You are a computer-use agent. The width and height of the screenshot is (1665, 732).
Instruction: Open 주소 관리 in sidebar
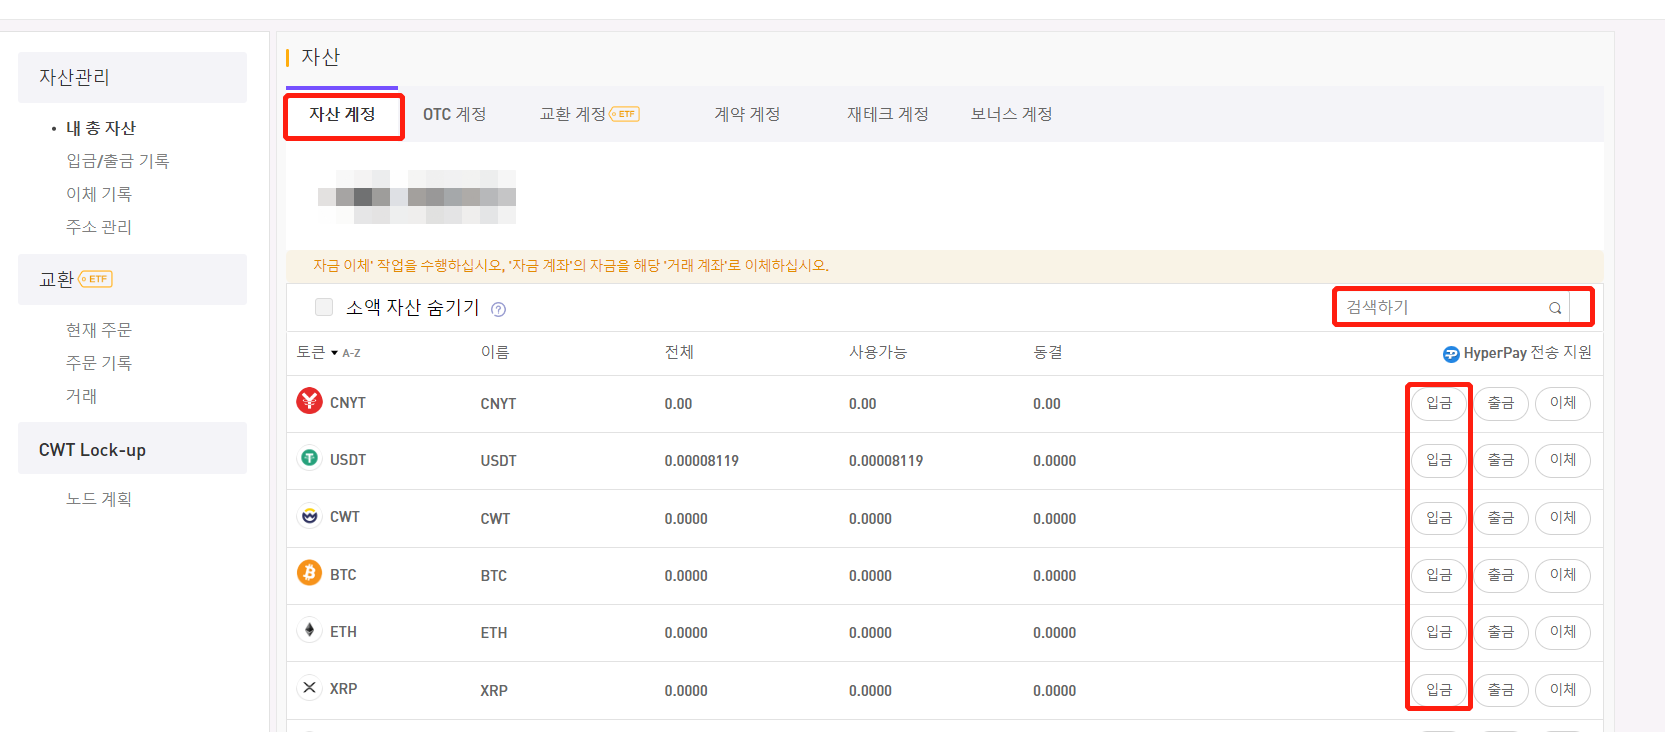(x=99, y=227)
